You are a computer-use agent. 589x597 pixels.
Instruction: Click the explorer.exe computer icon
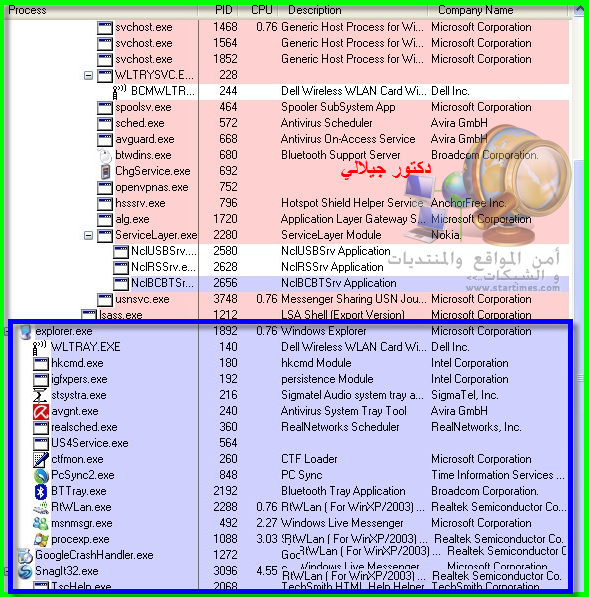pos(25,331)
